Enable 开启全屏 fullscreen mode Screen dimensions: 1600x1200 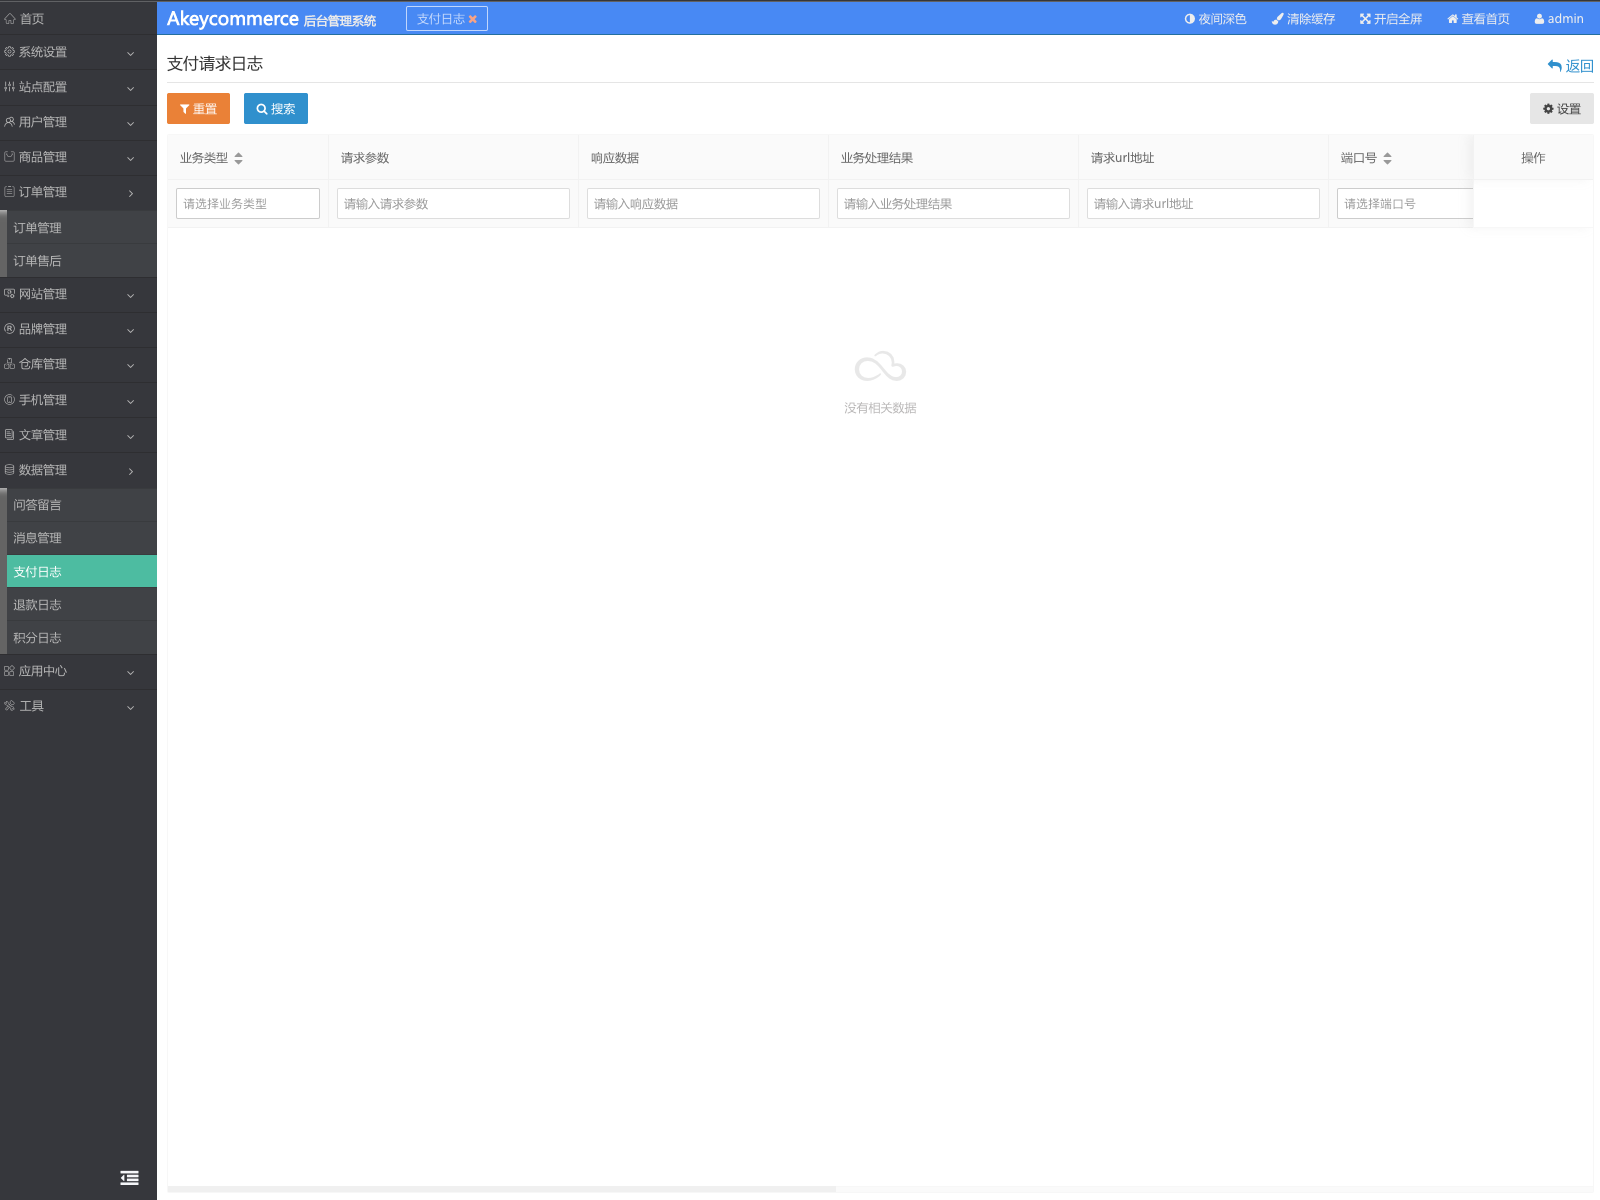[1391, 19]
